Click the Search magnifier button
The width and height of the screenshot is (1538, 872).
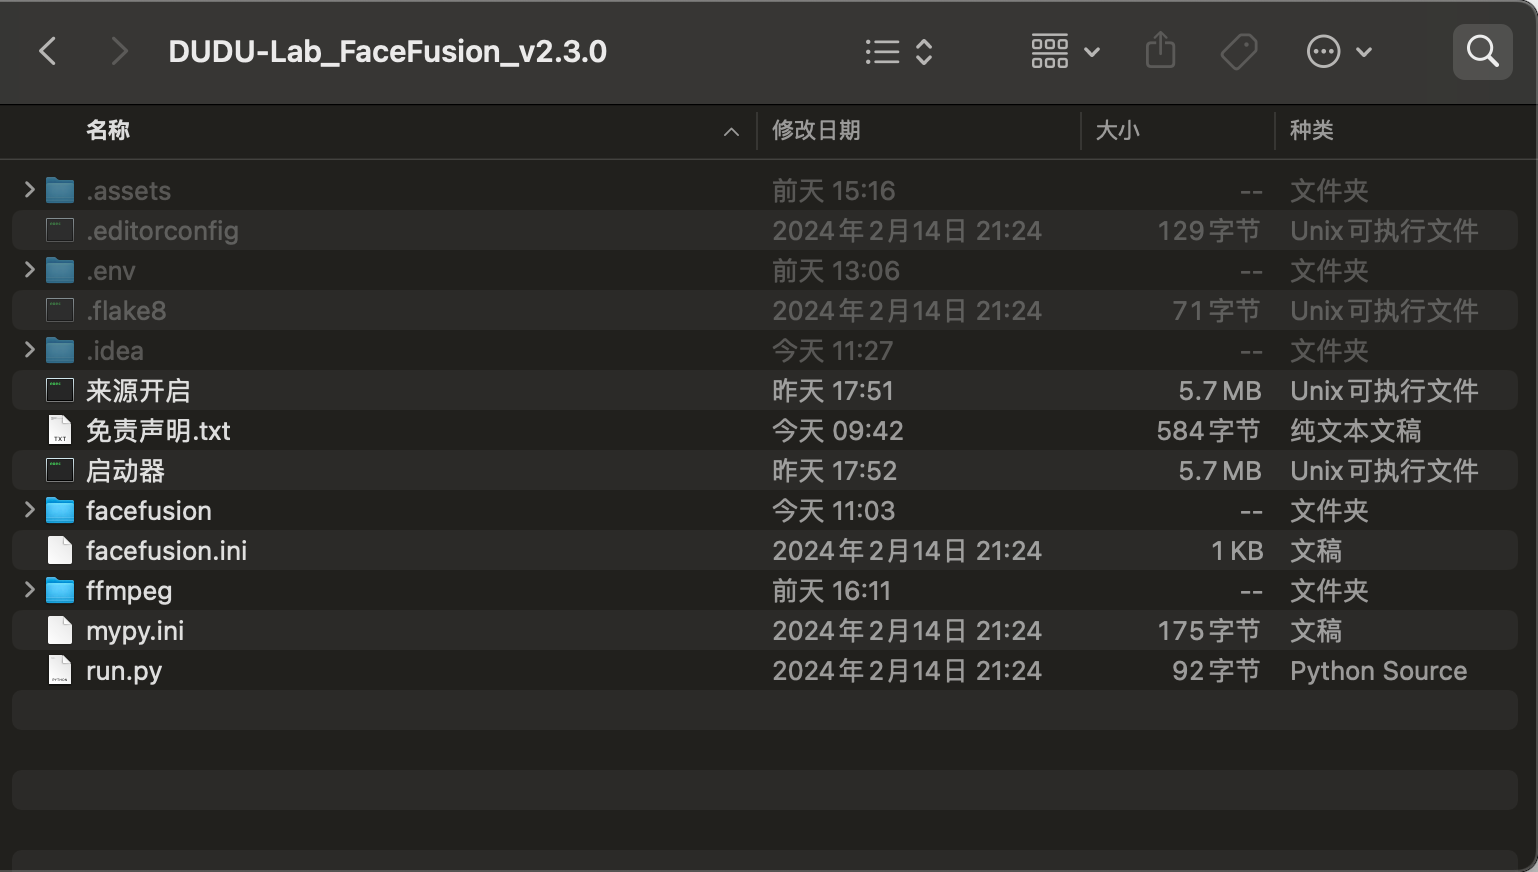pyautogui.click(x=1482, y=51)
